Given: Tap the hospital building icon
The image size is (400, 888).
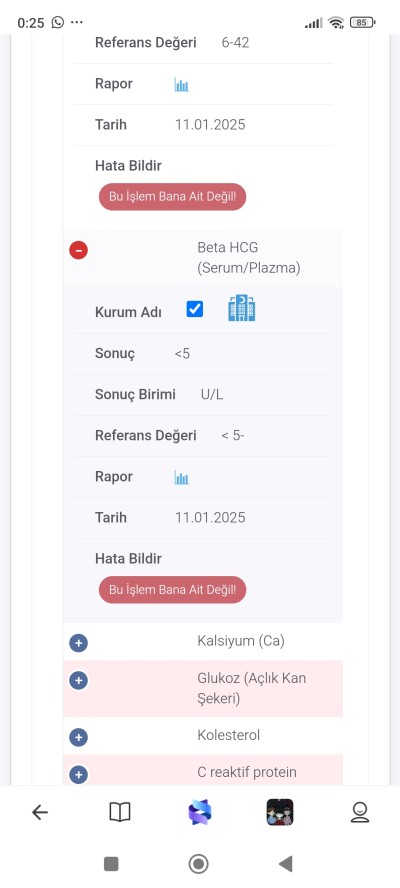Looking at the screenshot, I should (241, 308).
